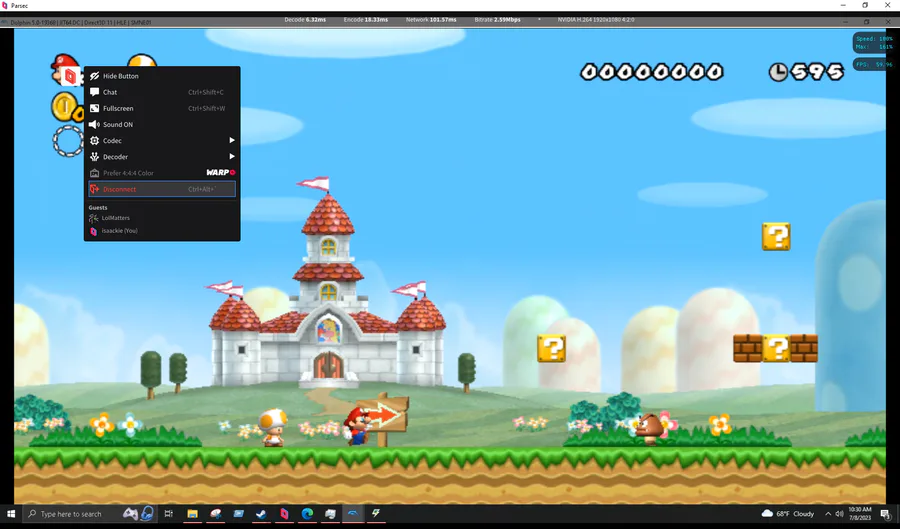Click the Chat speech bubble icon
900x529 pixels.
click(95, 92)
